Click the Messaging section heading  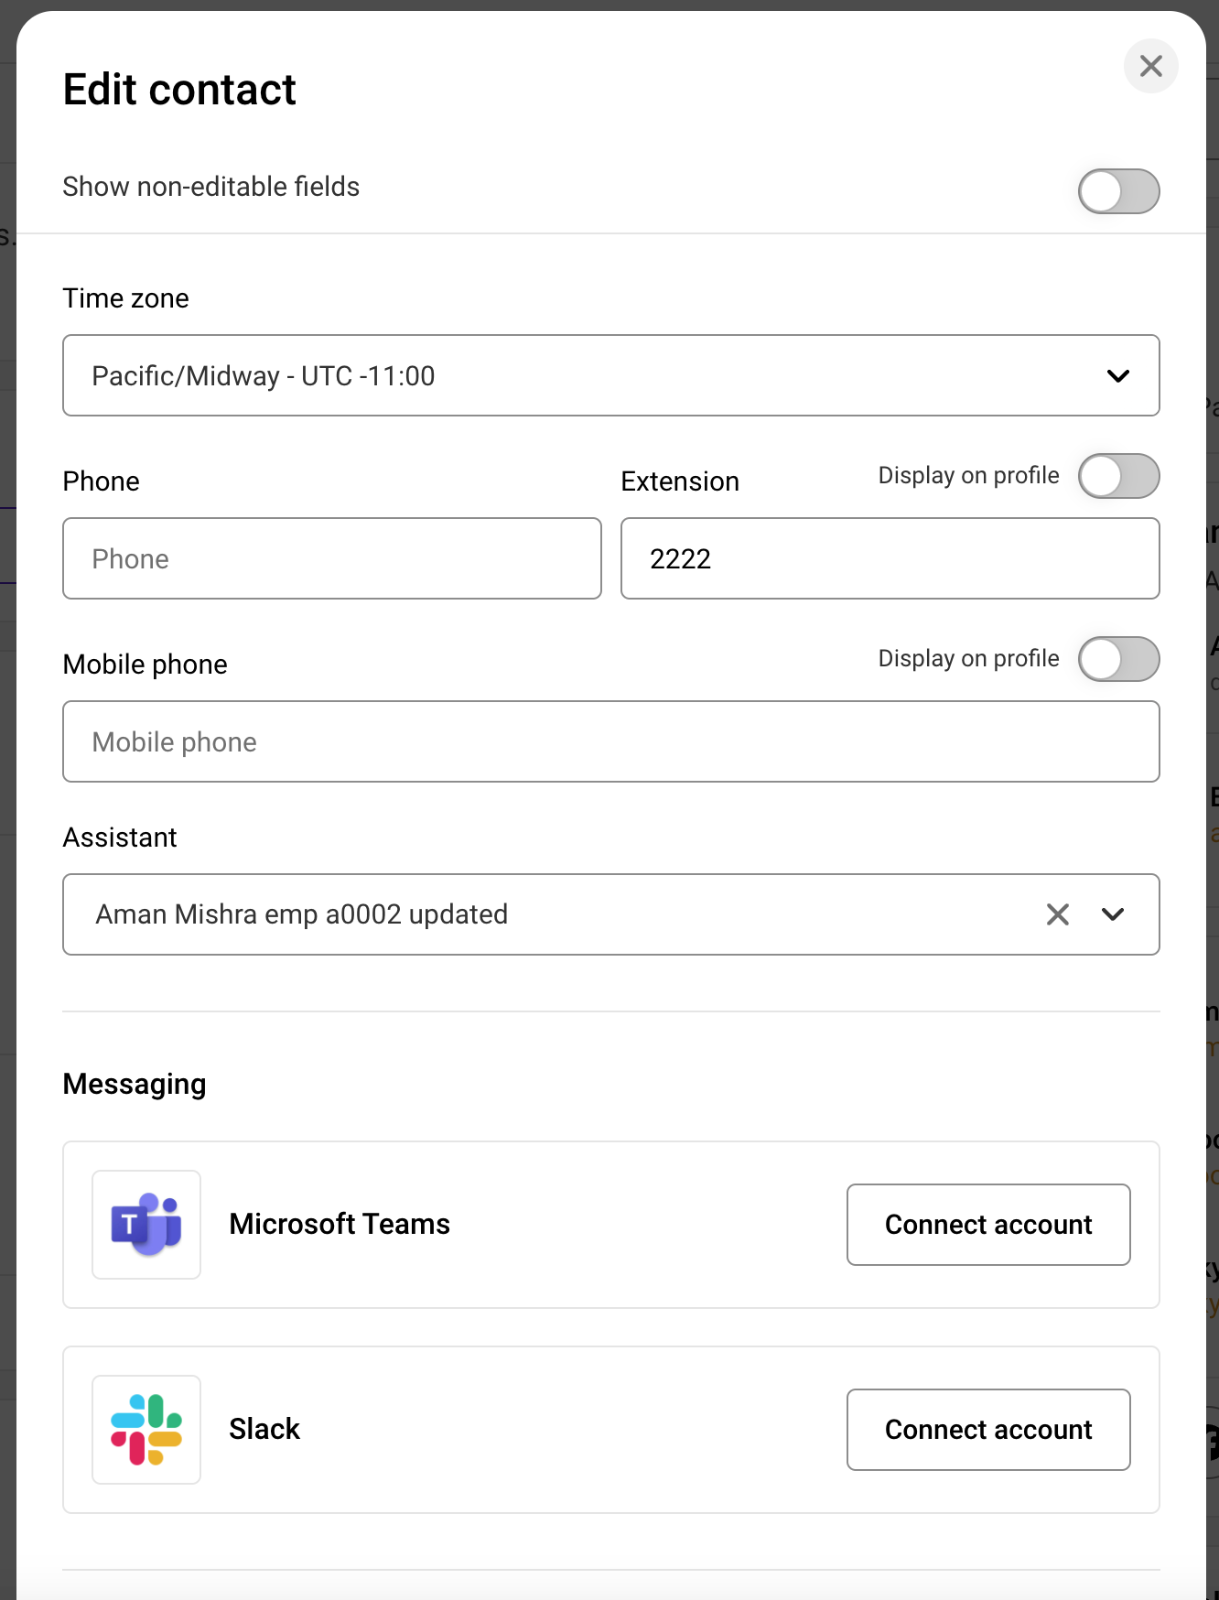[x=134, y=1084]
